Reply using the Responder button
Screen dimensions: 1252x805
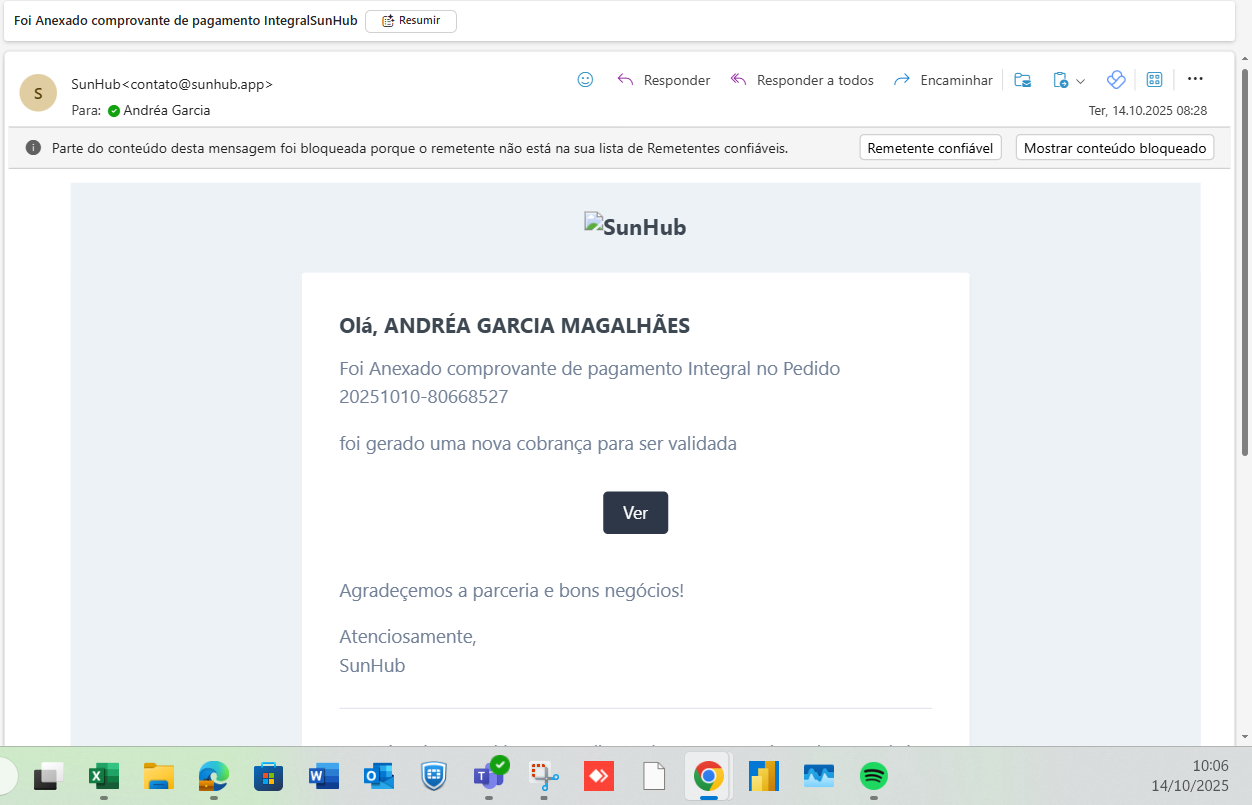pos(664,80)
